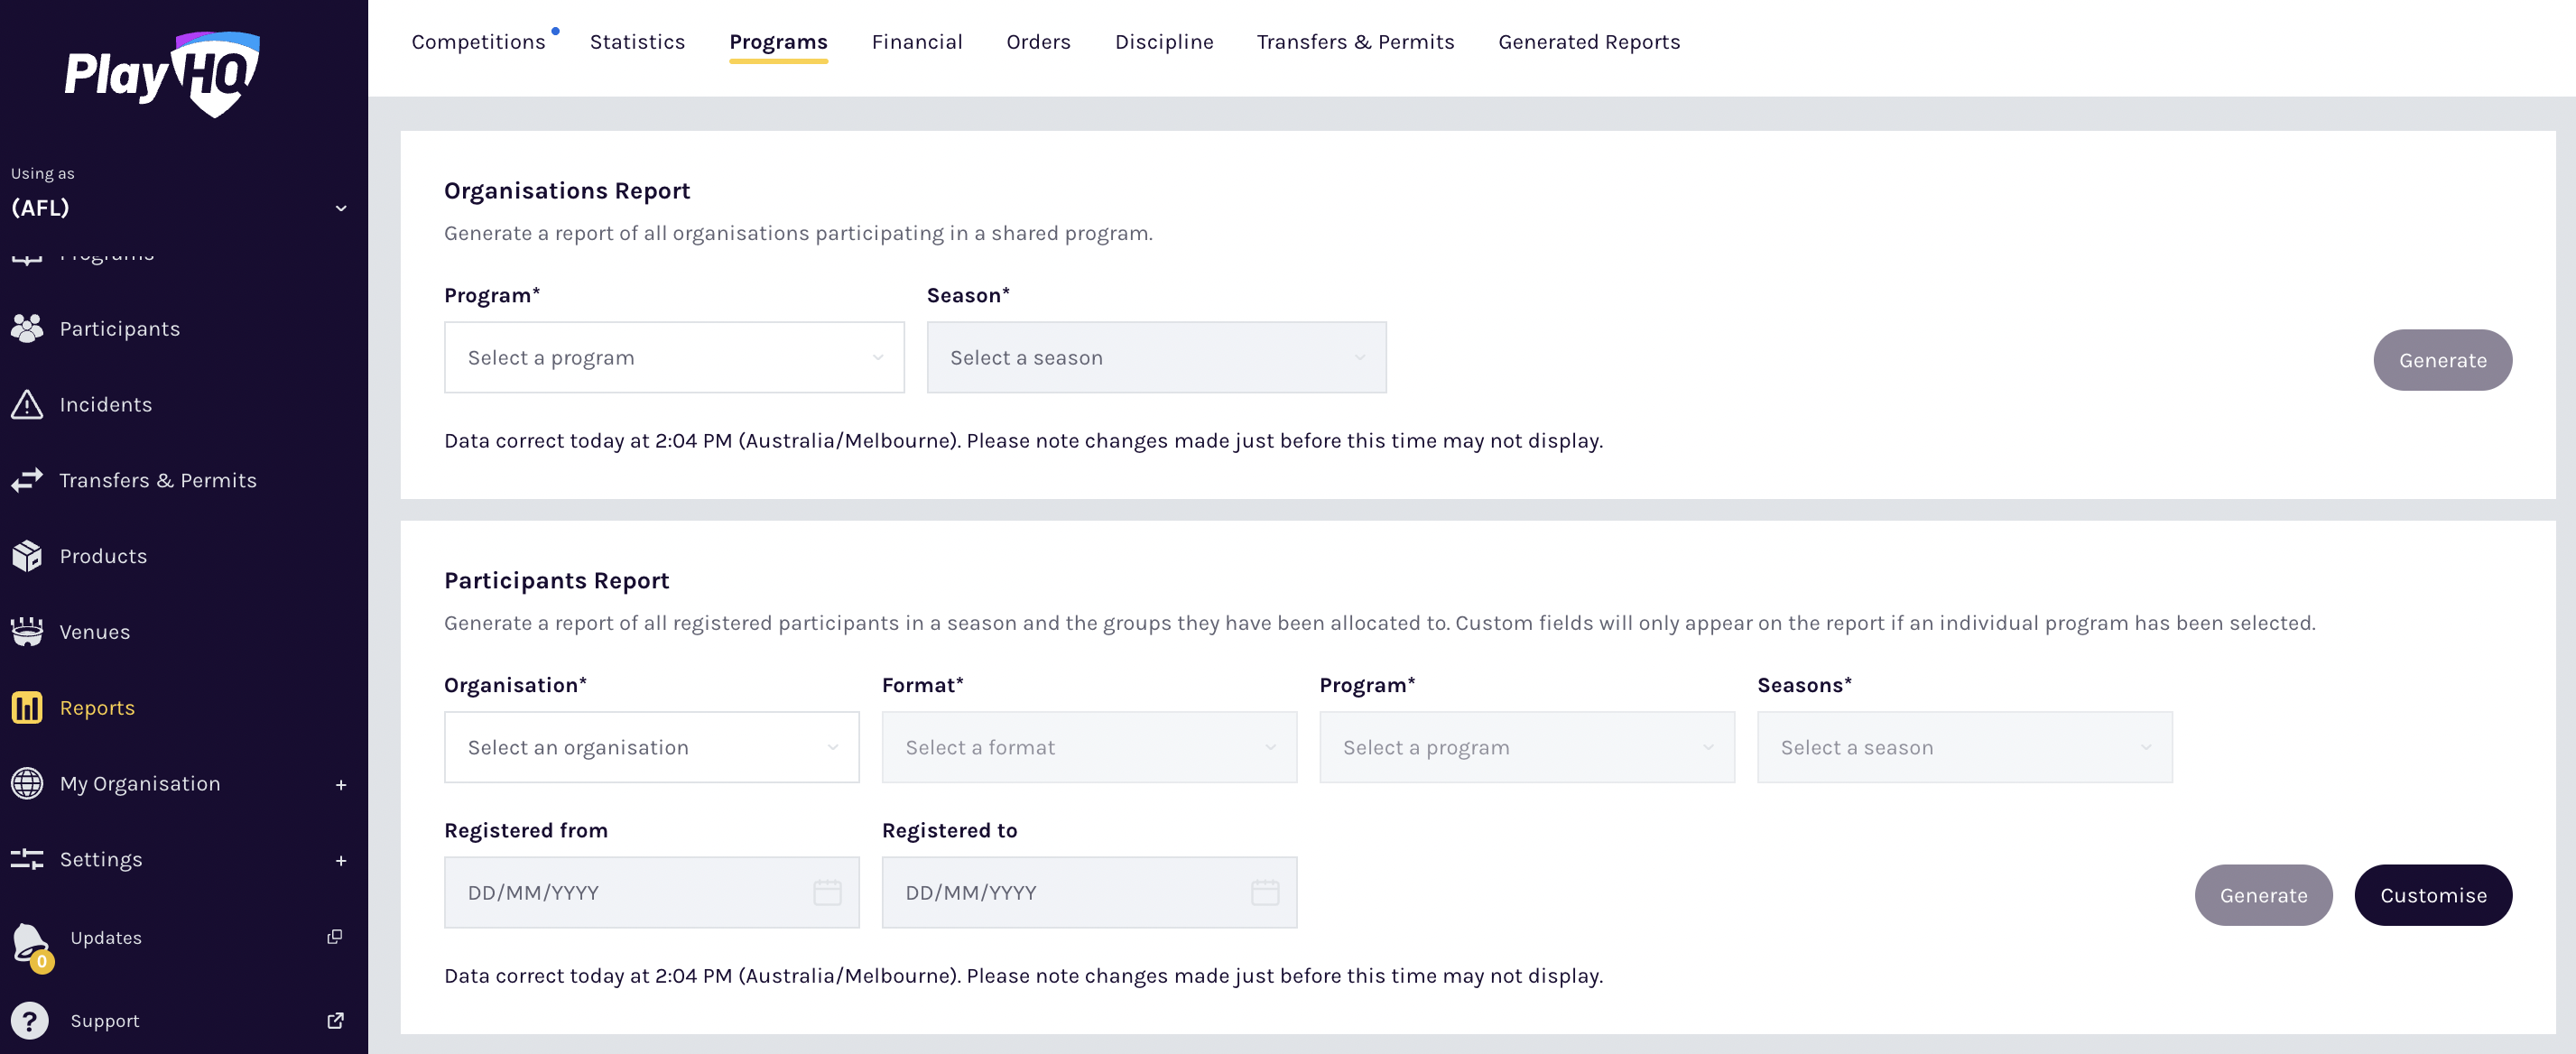This screenshot has width=2576, height=1054.
Task: Click the Transfers & Permits arrows icon
Action: [x=27, y=480]
